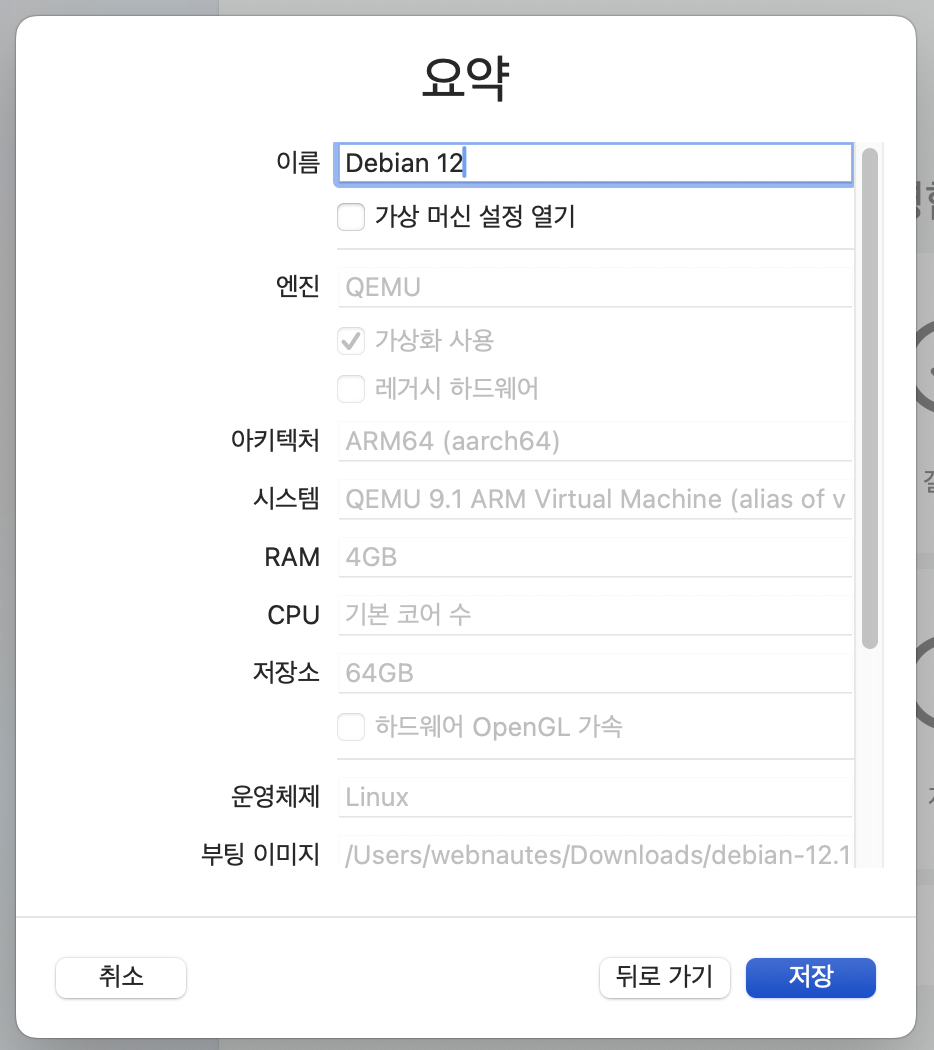Viewport: 934px width, 1050px height.
Task: Select the 아키텍처 field ARM64 (aarch64)
Action: [x=595, y=441]
